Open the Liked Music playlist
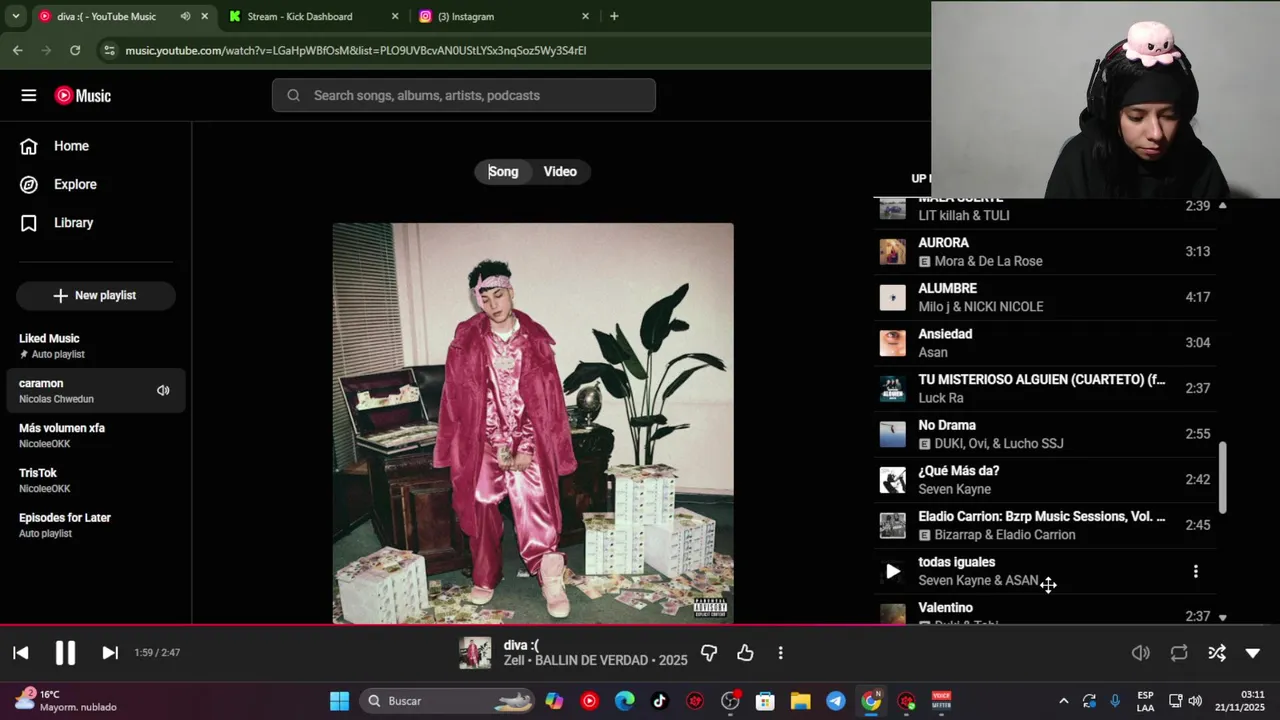The height and width of the screenshot is (720, 1280). point(95,346)
